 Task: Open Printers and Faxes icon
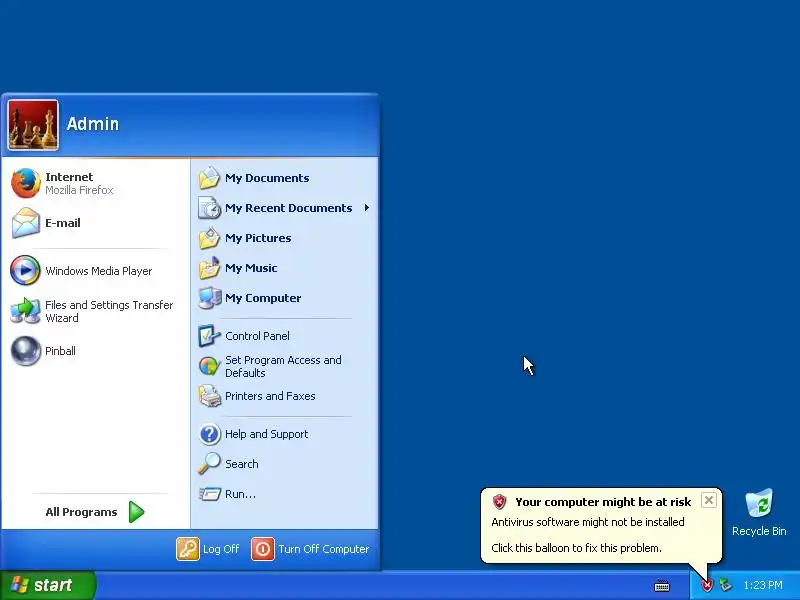click(x=209, y=396)
